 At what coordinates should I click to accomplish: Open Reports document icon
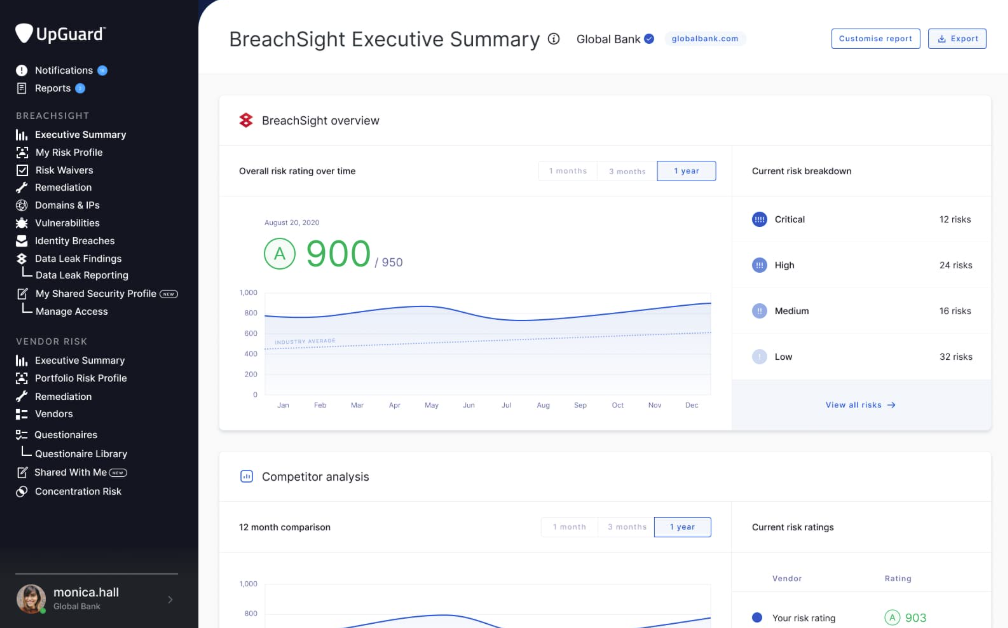[22, 88]
